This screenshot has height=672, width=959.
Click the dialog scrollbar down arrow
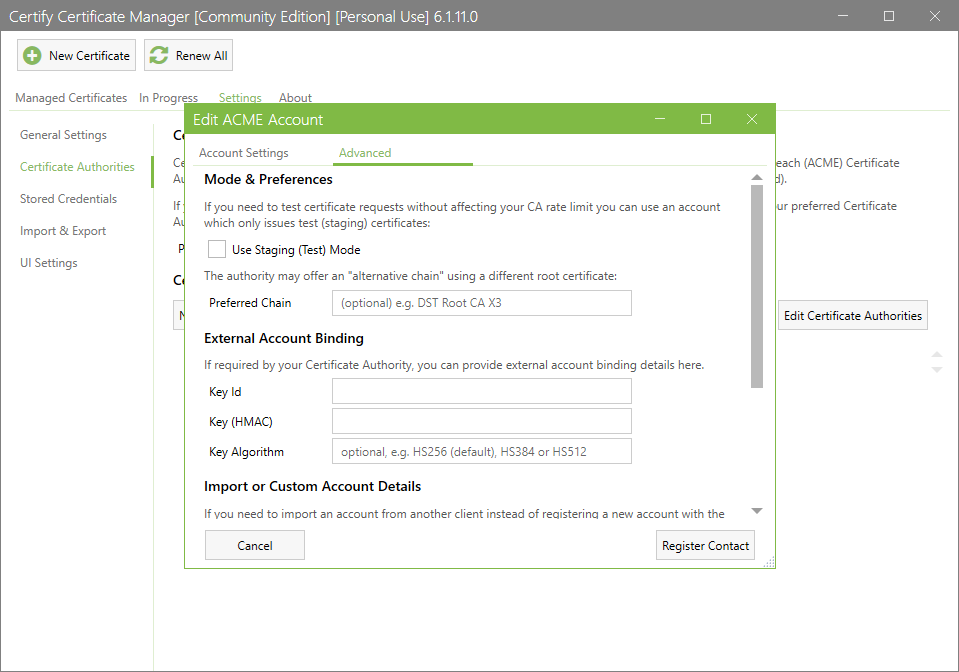757,511
